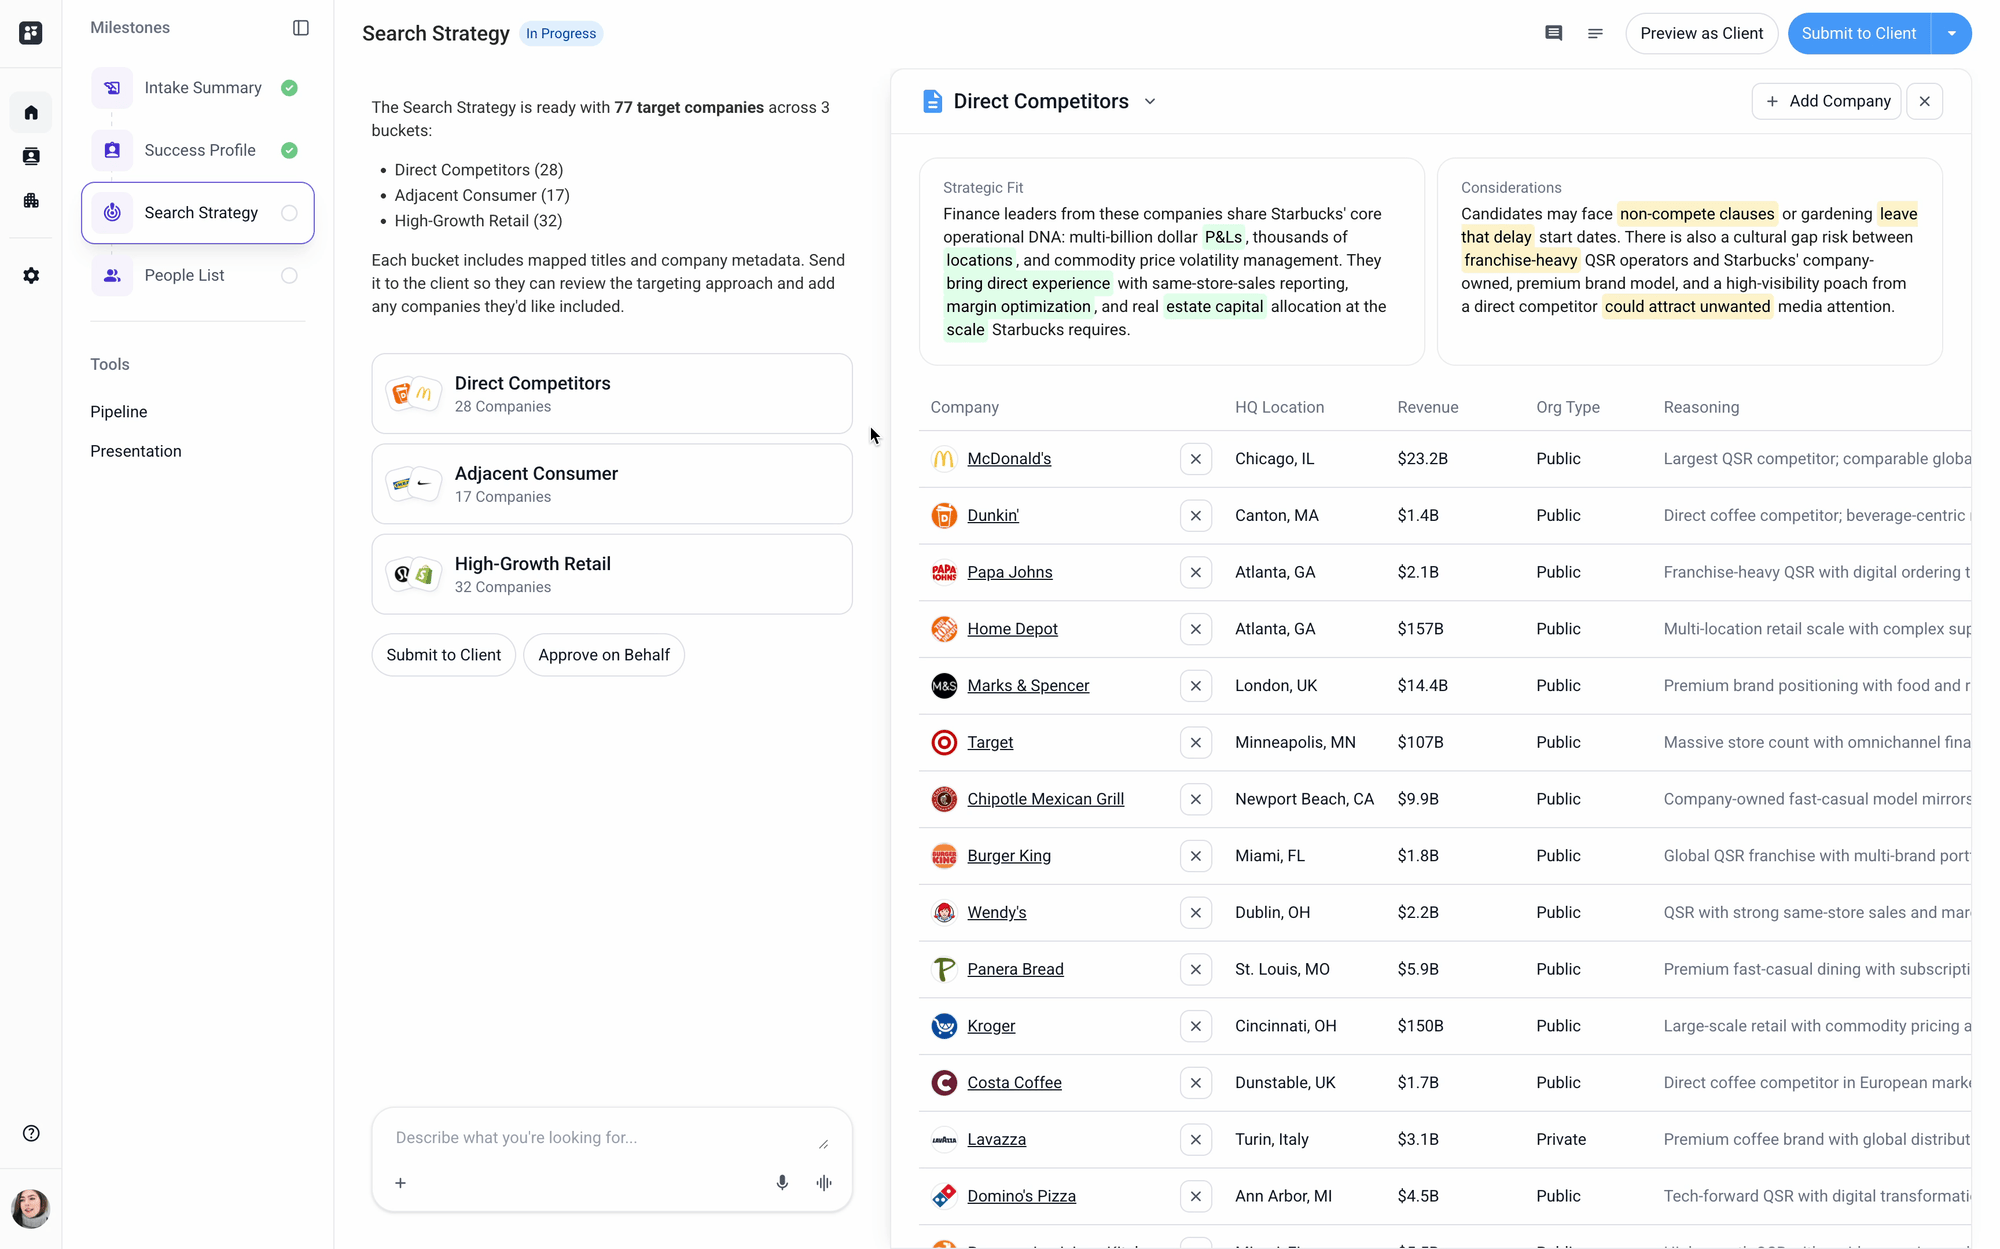Open Pipeline under Tools
Image resolution: width=2000 pixels, height=1249 pixels.
[x=118, y=411]
